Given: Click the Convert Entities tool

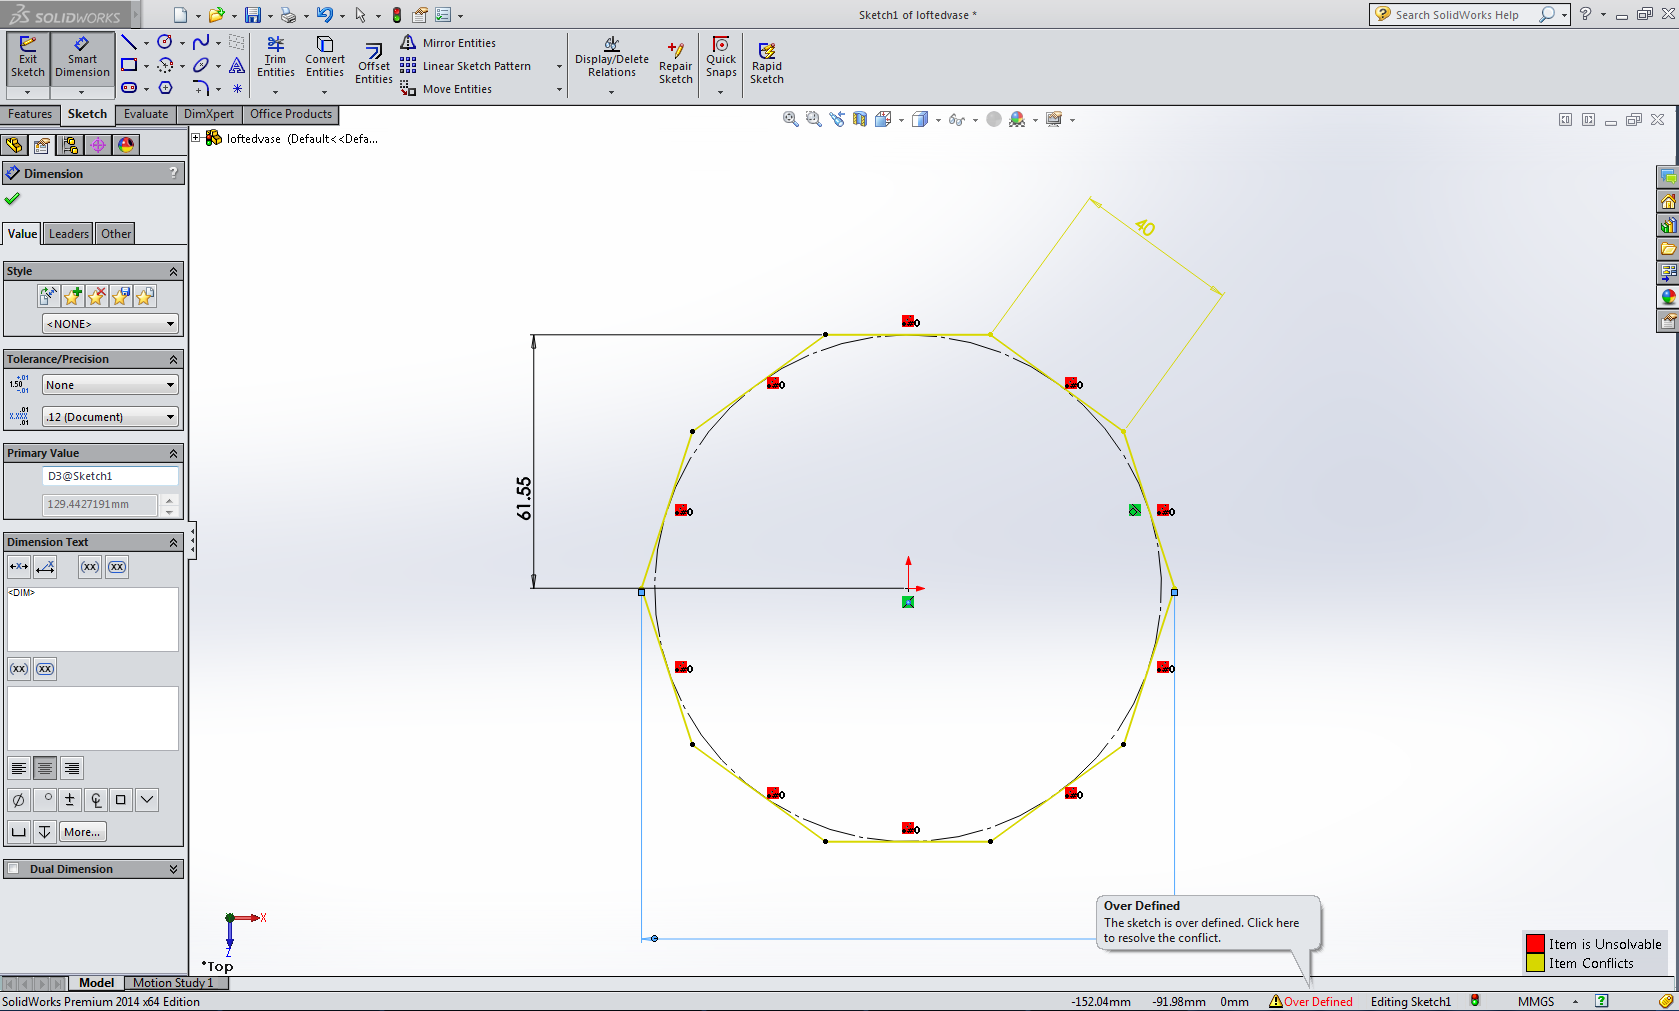Looking at the screenshot, I should [x=324, y=60].
